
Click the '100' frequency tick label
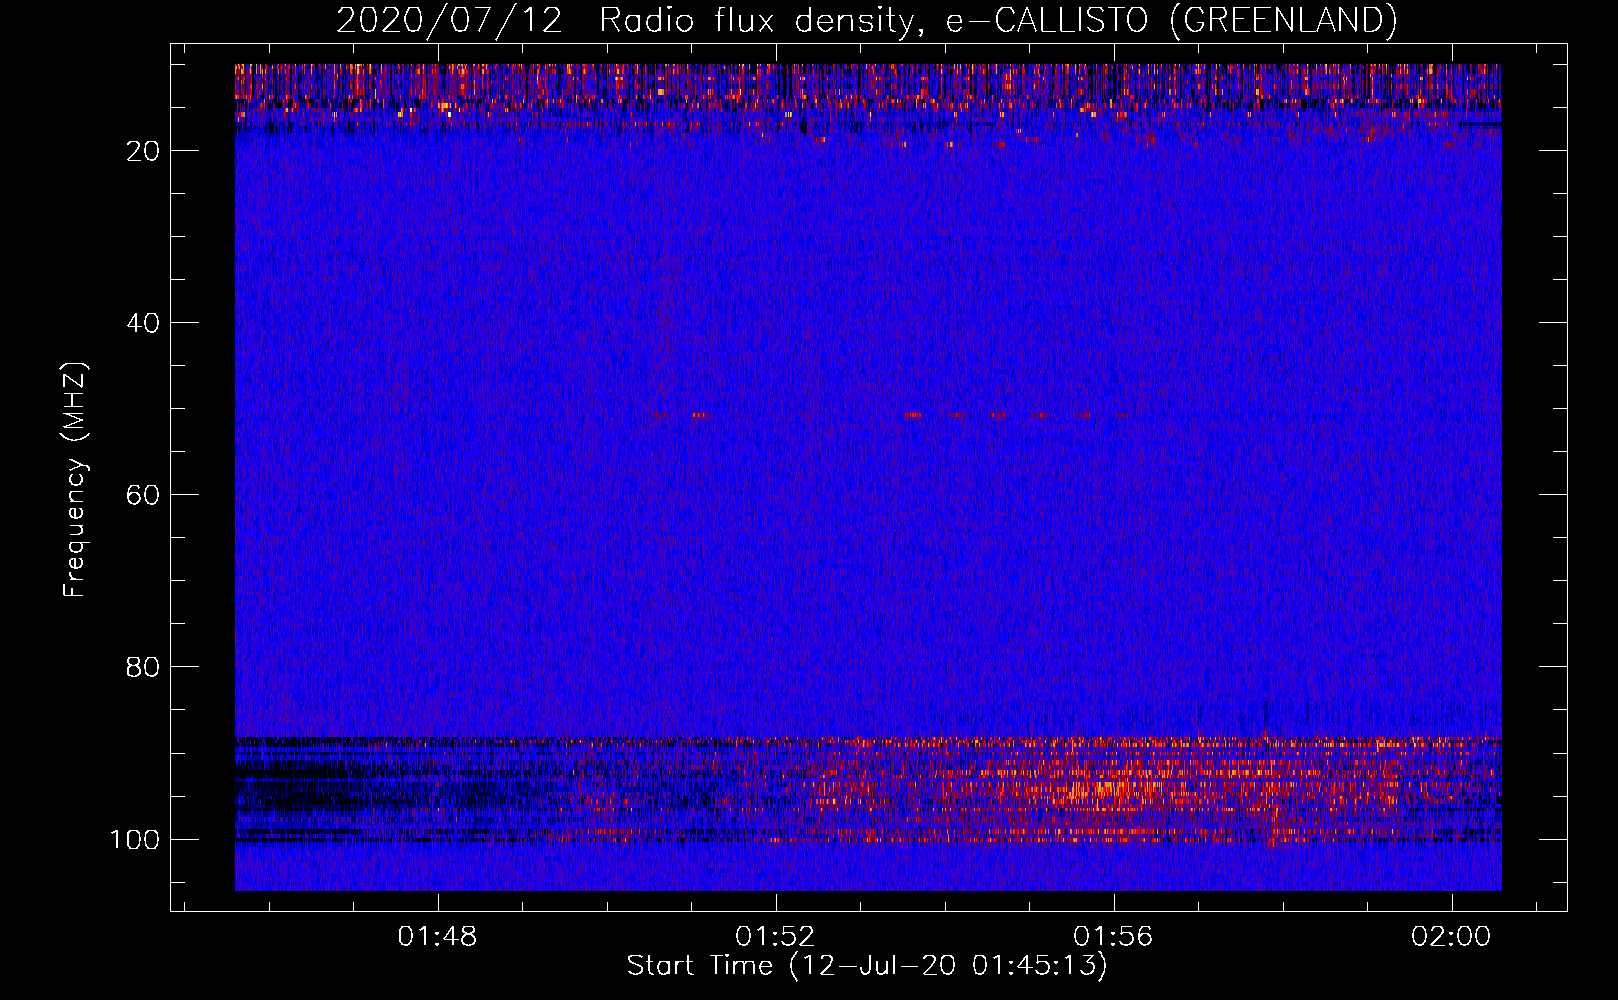click(135, 839)
